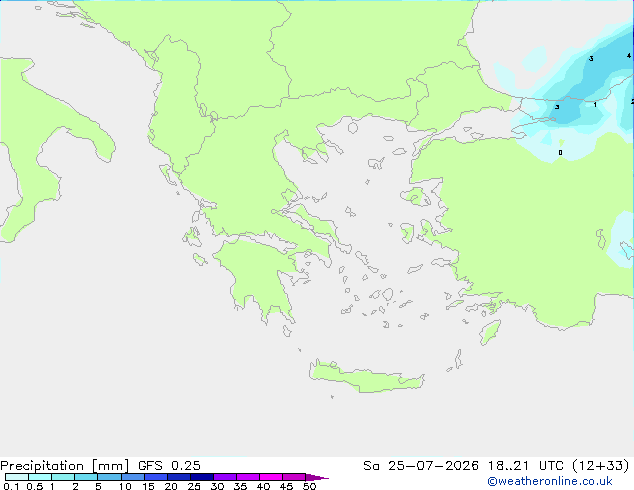Screen dimensions: 634x490
Task: Click the 0.5–1 mm legend swatch
Action: (x=40, y=477)
